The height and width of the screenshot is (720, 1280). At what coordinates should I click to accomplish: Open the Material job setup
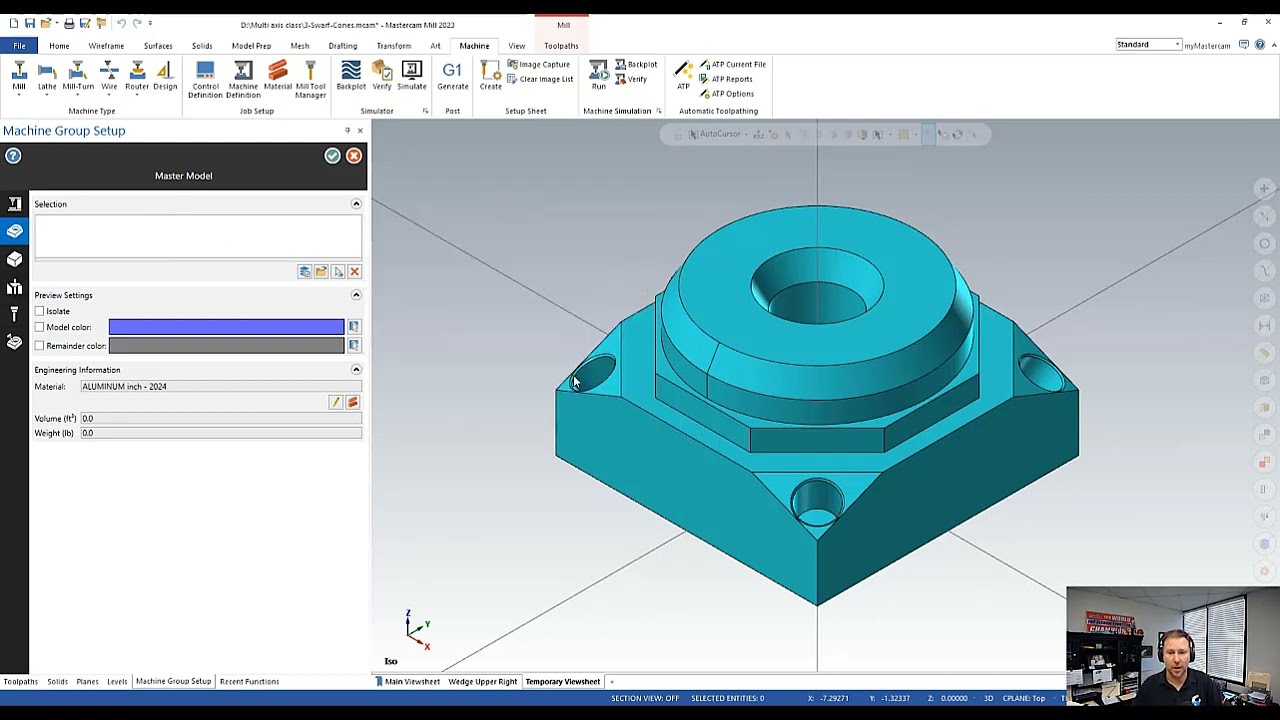click(x=278, y=76)
